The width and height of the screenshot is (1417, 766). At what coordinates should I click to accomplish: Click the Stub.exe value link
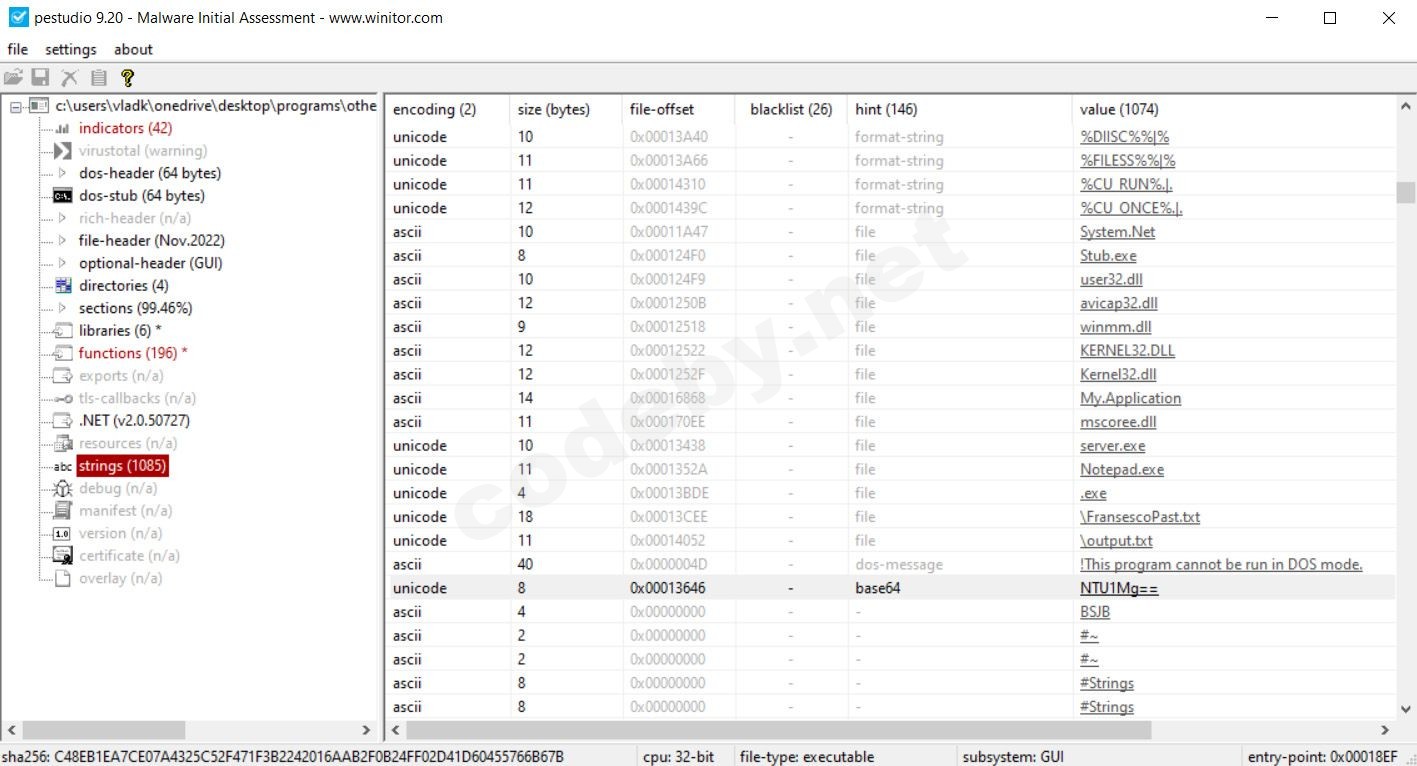click(x=1108, y=256)
